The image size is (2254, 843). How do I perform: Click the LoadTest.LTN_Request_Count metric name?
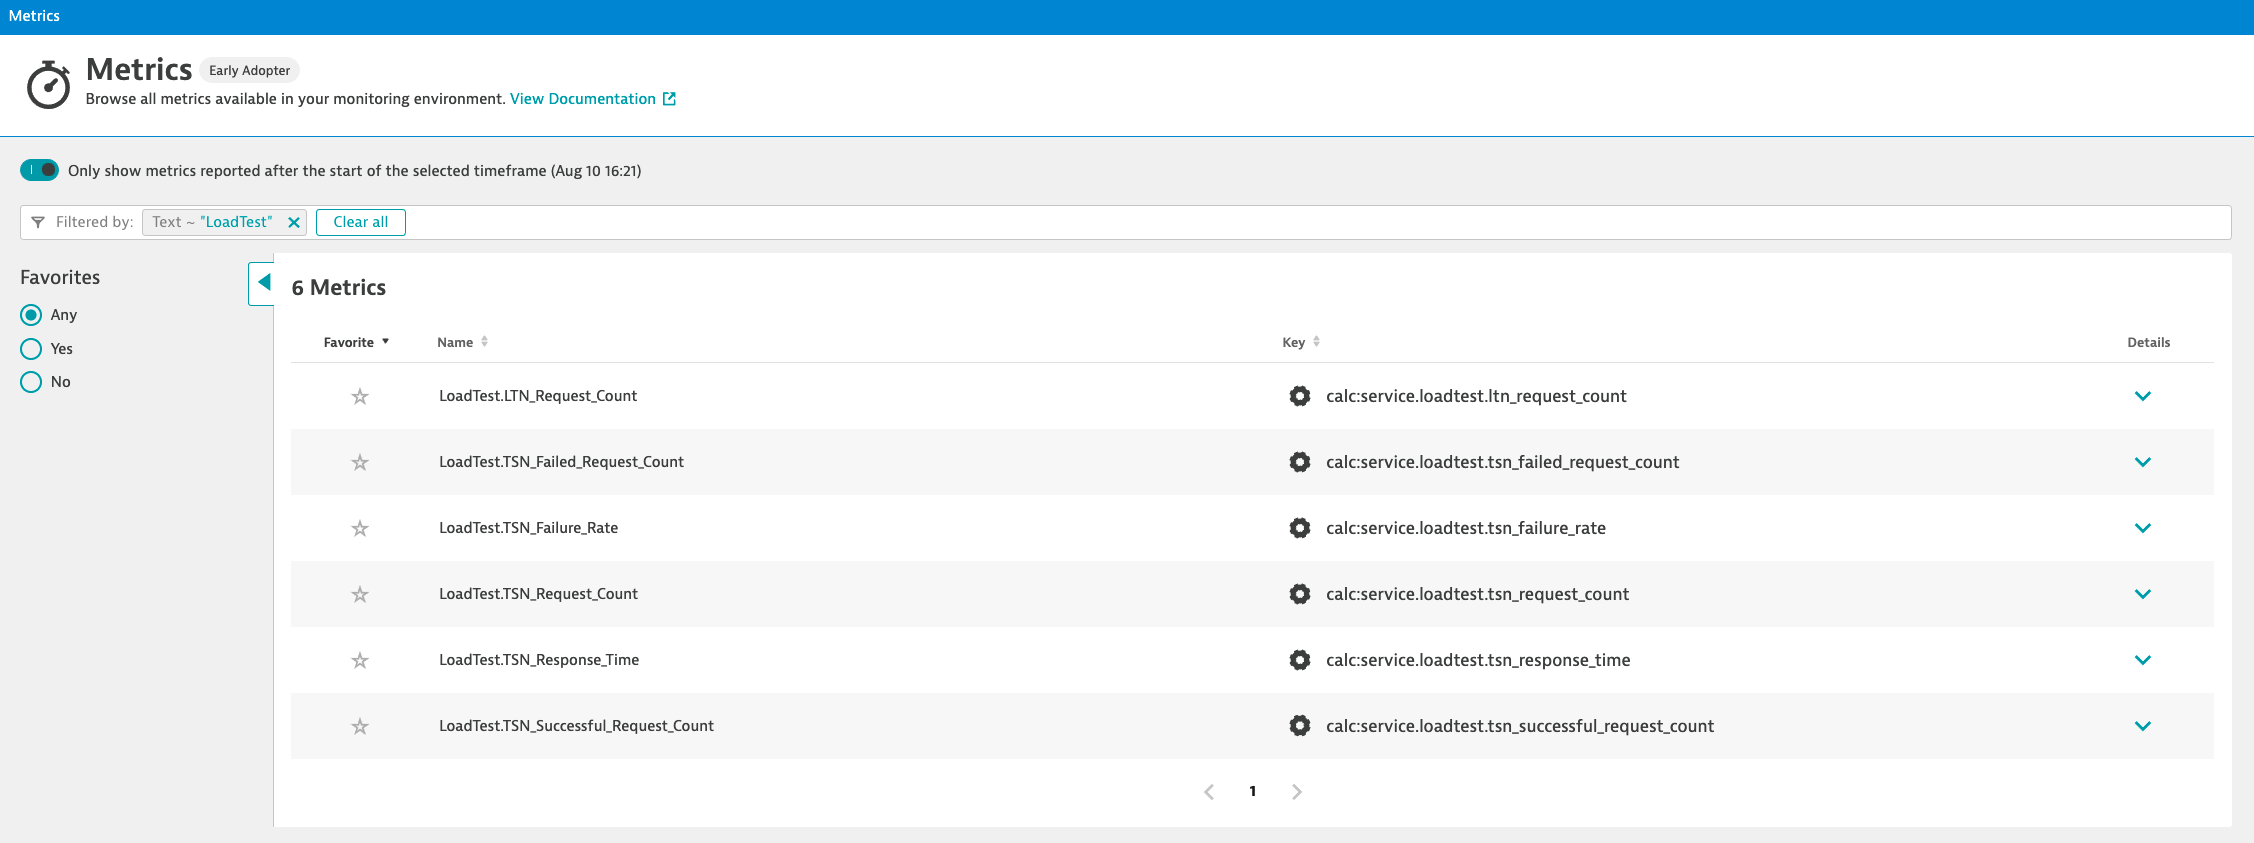[538, 396]
